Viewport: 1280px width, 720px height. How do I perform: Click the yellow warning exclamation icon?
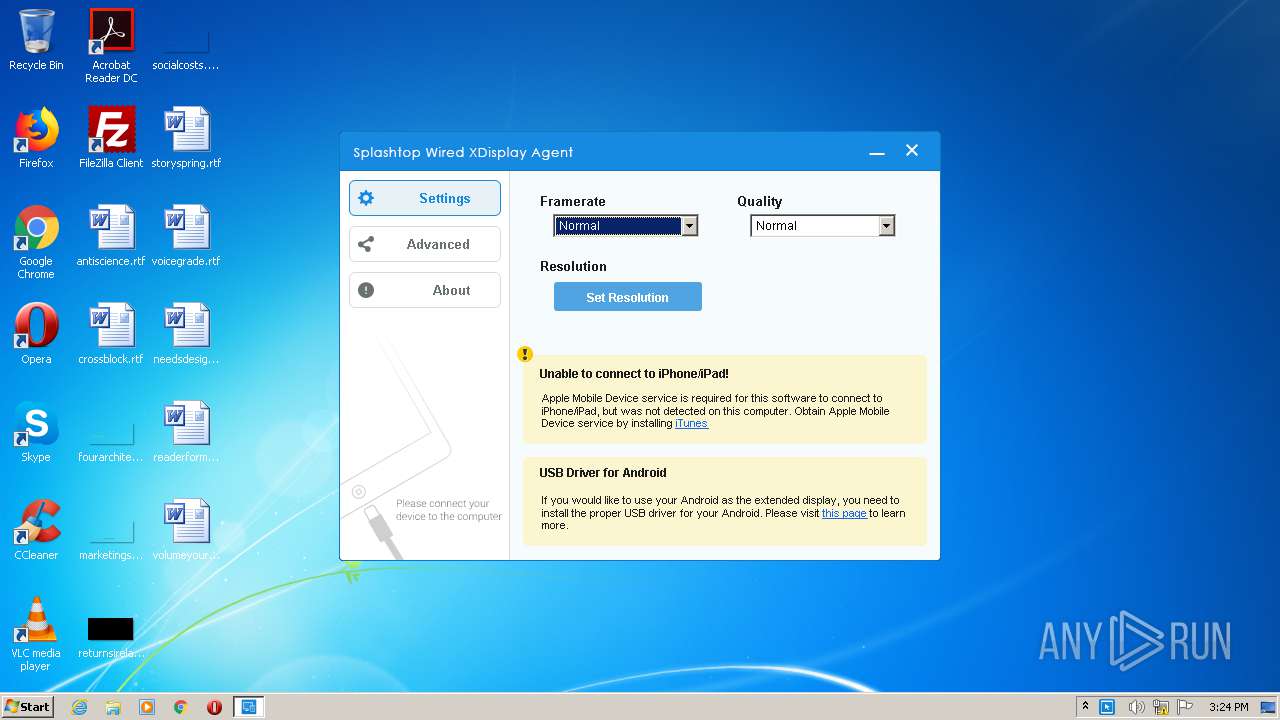(x=525, y=354)
